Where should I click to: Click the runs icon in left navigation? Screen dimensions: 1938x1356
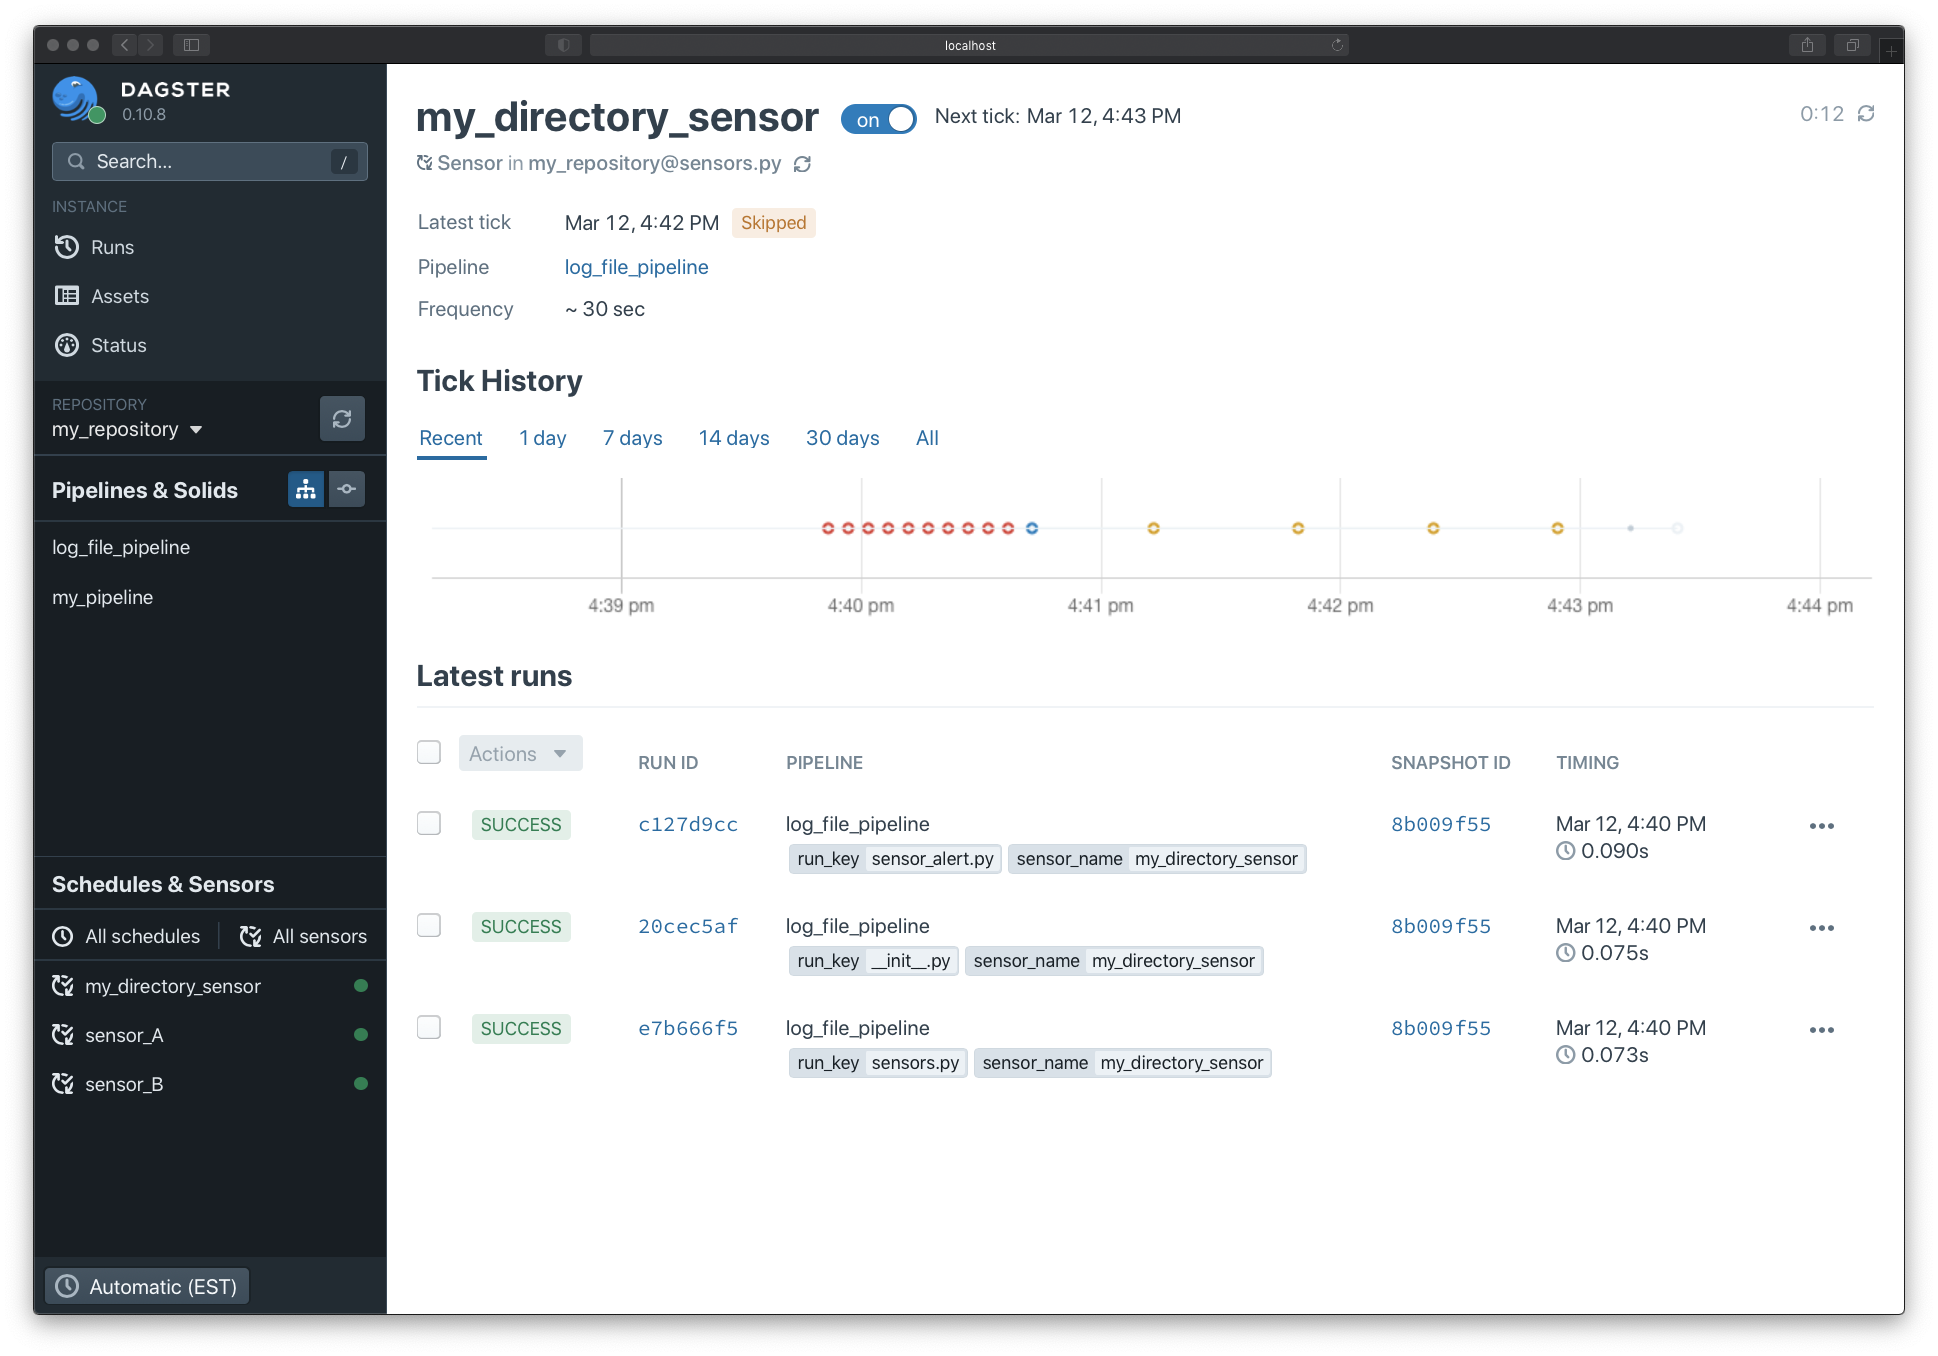69,246
